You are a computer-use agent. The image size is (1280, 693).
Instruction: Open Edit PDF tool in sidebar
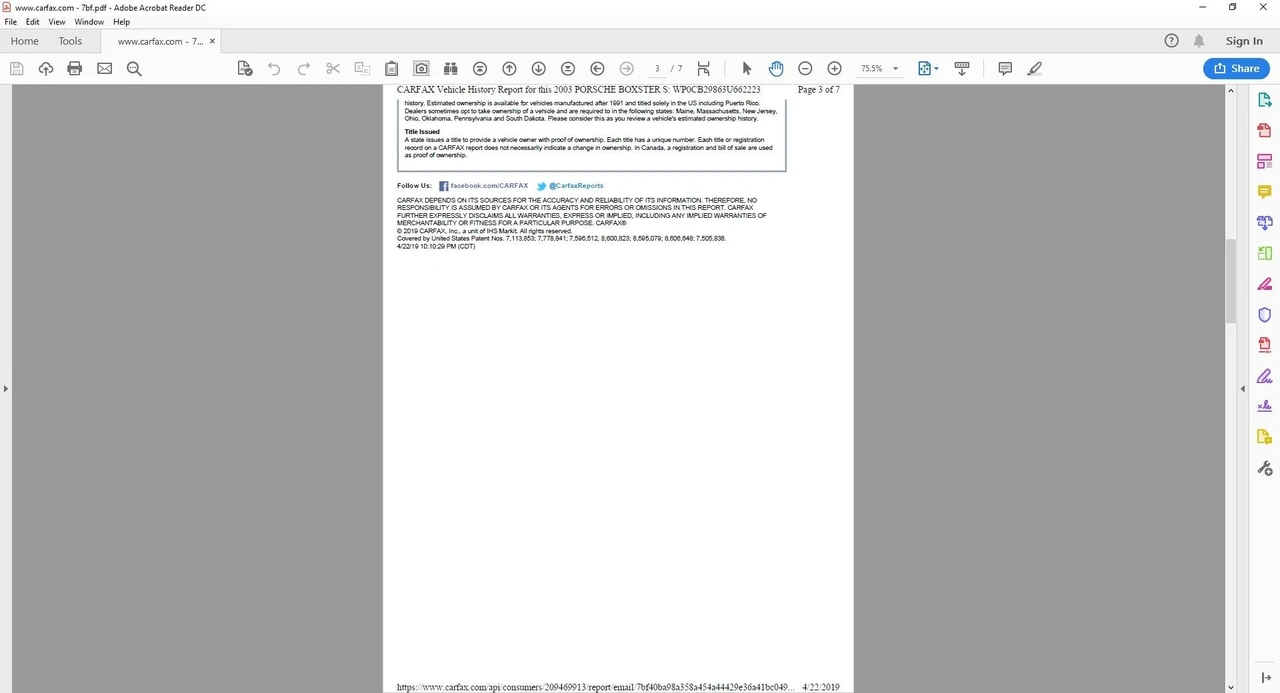[1264, 161]
